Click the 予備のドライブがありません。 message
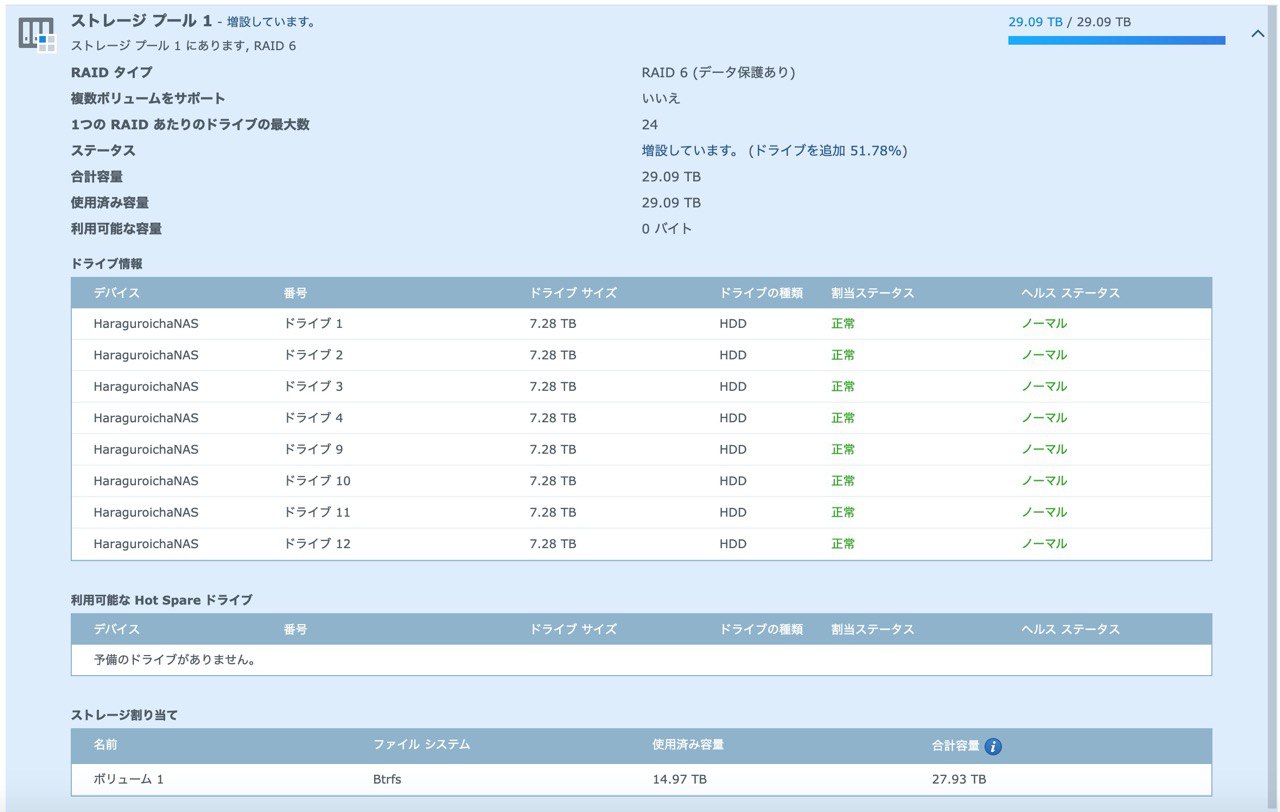The image size is (1280, 812). 174,660
